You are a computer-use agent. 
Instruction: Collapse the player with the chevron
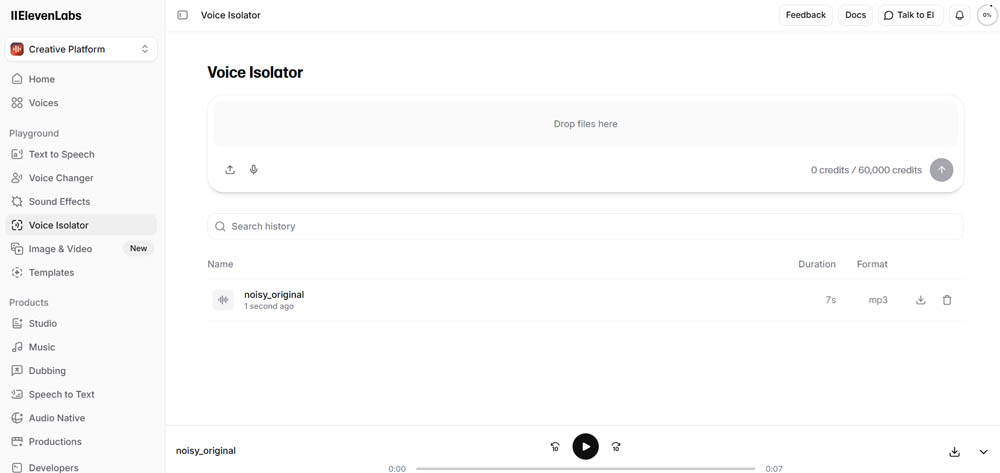983,451
